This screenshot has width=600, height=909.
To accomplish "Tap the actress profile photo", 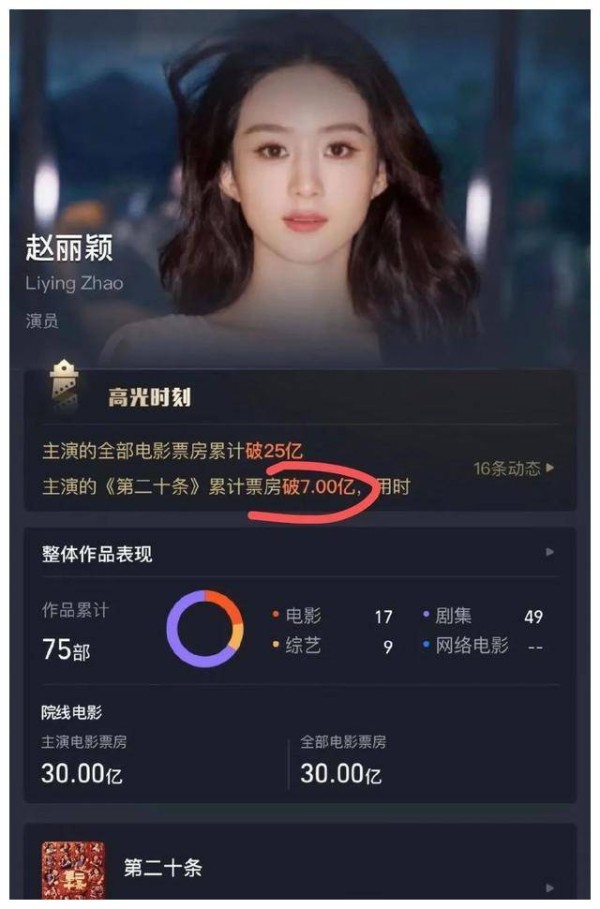I will pyautogui.click(x=300, y=188).
